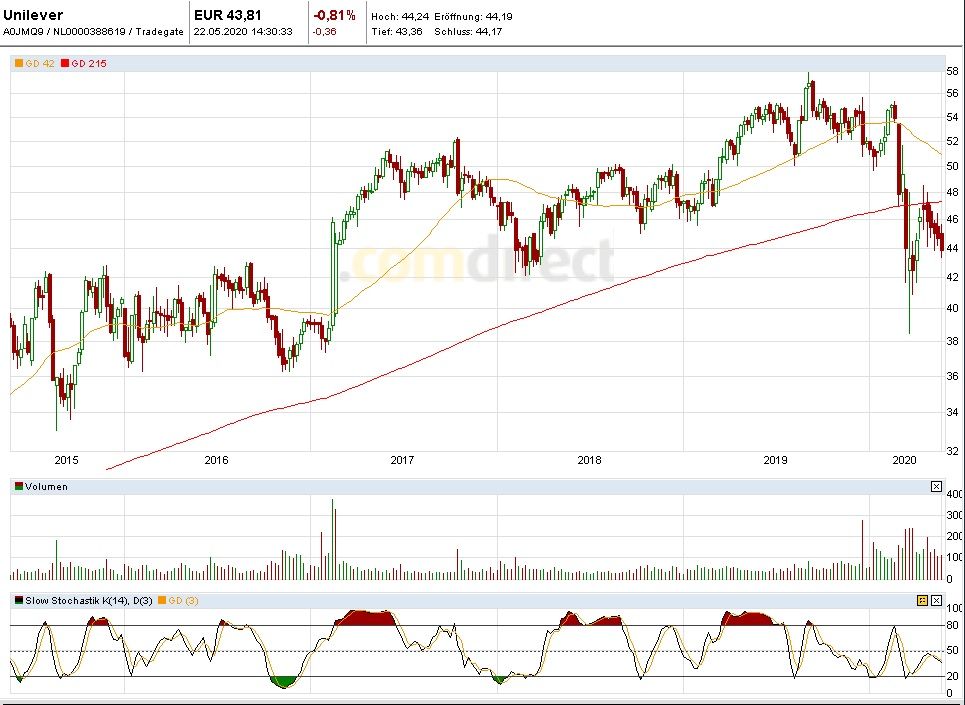Select the GD 215 moving average label
The width and height of the screenshot is (965, 705).
coord(89,64)
